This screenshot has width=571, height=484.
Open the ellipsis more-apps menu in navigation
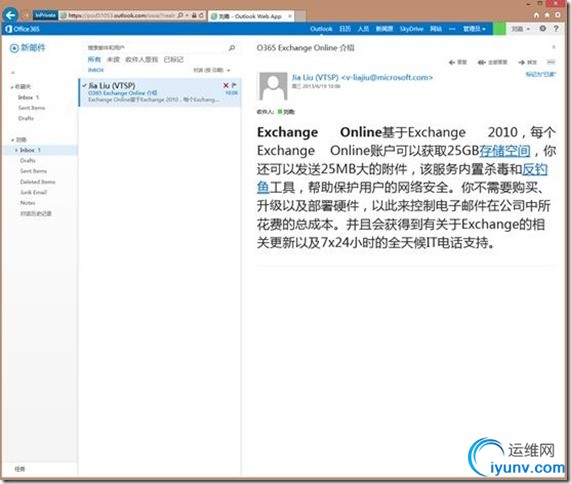[452, 29]
